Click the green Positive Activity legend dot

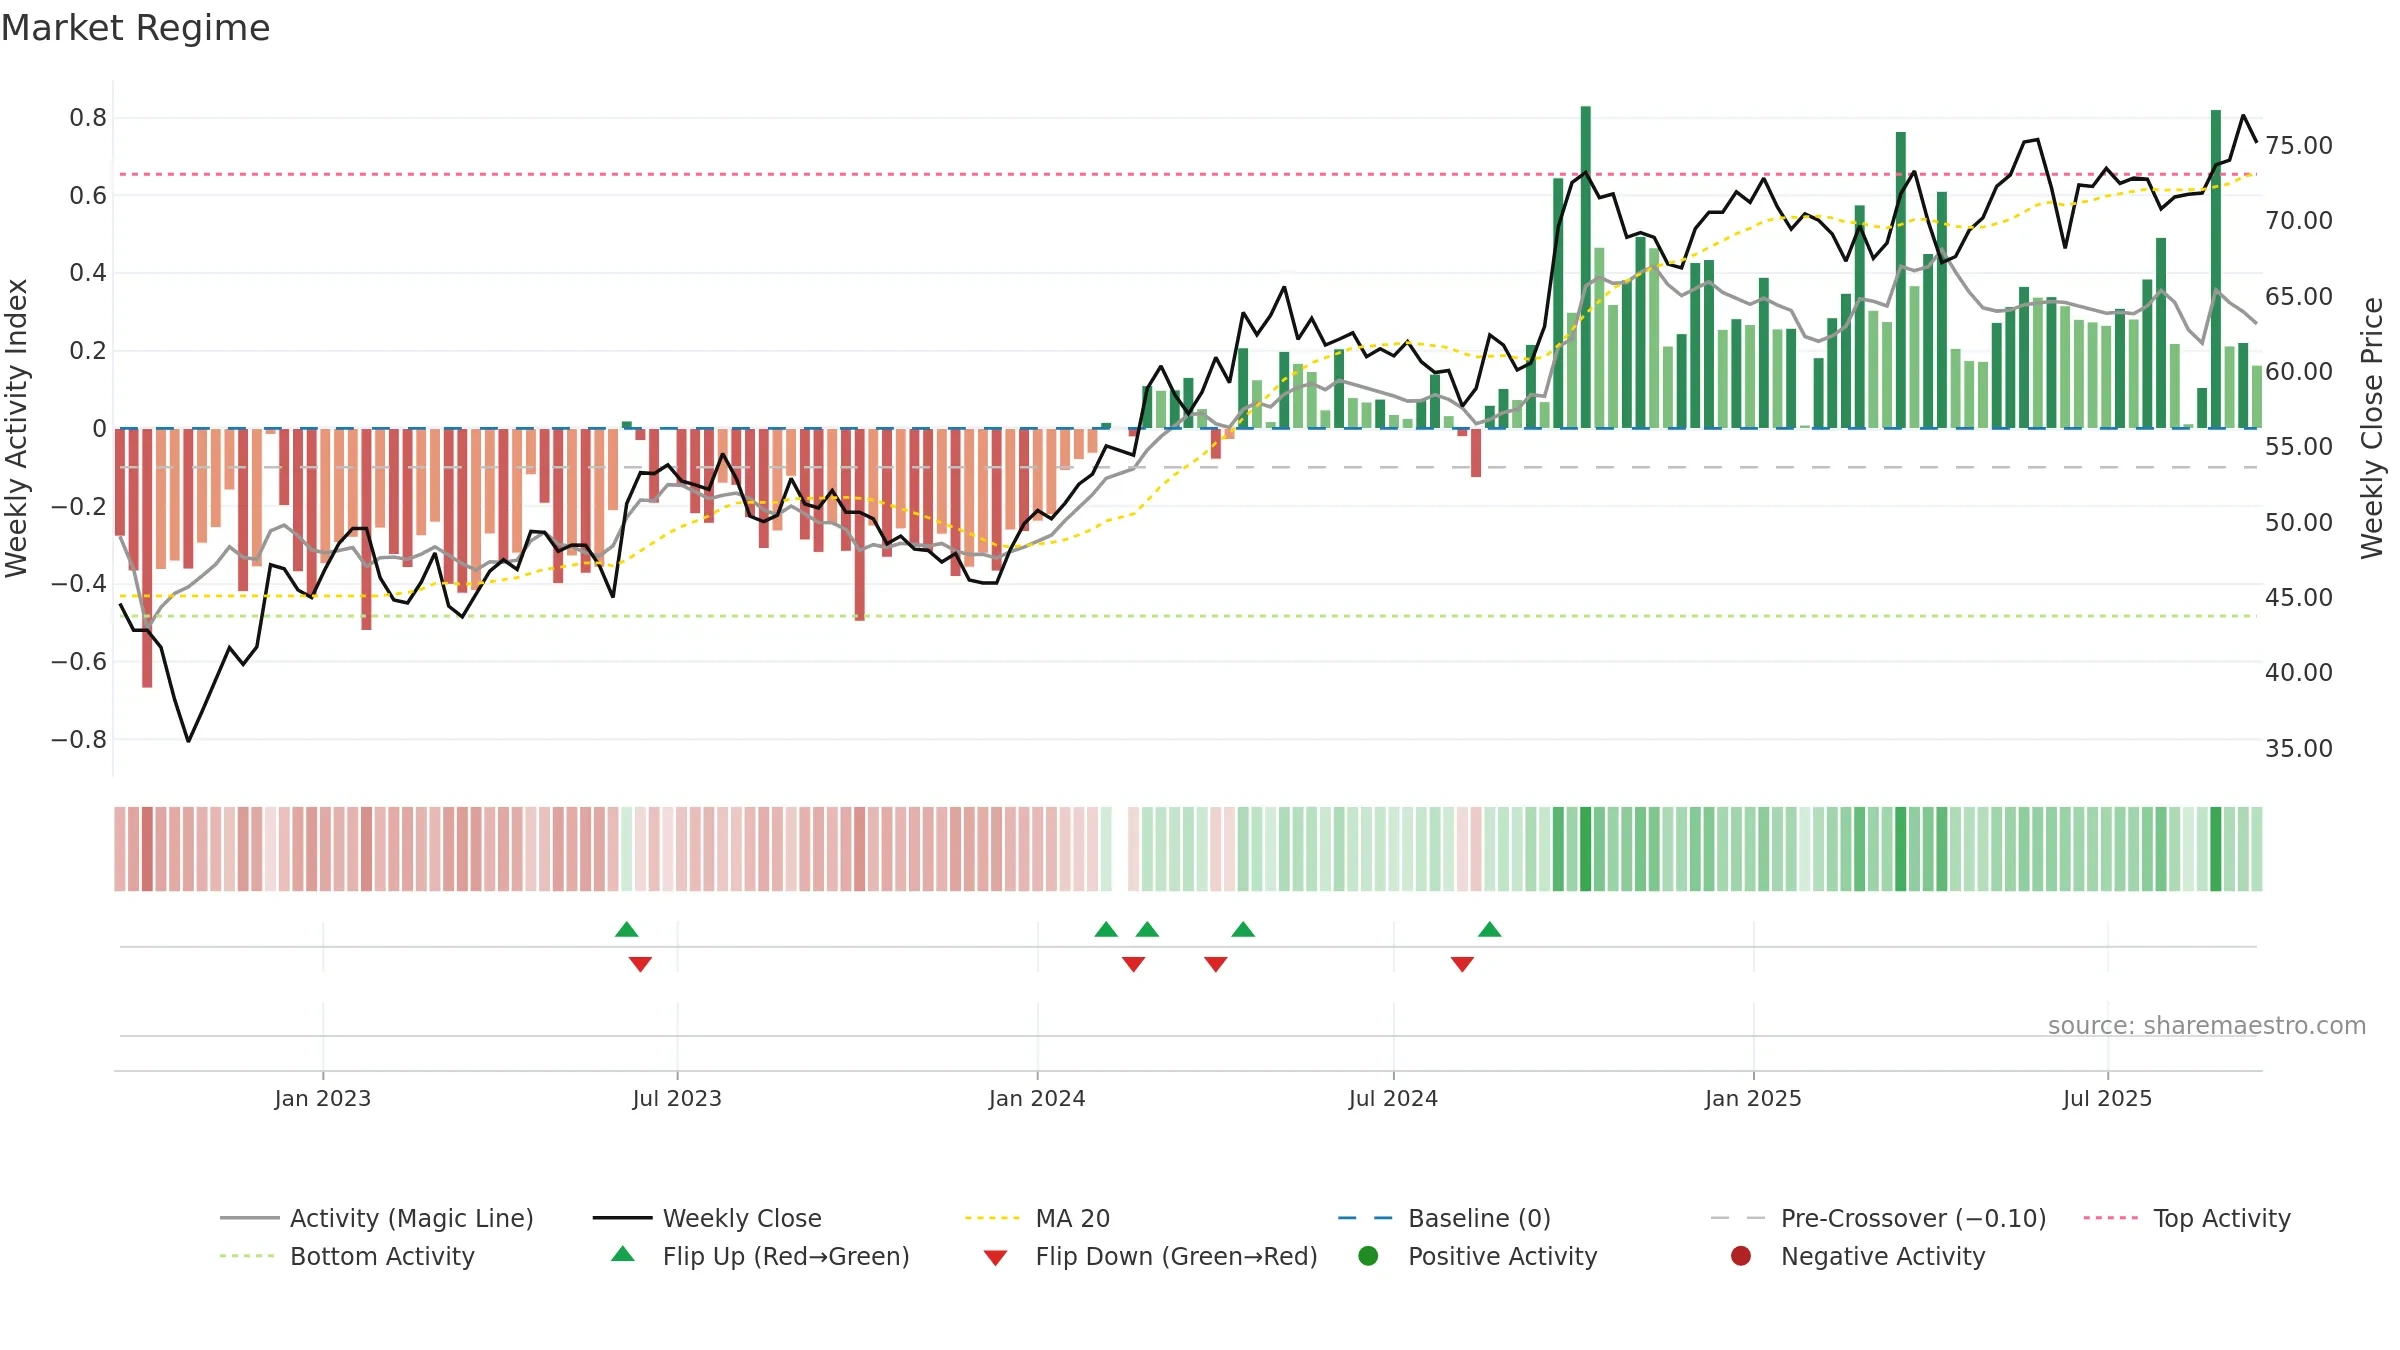click(1368, 1256)
